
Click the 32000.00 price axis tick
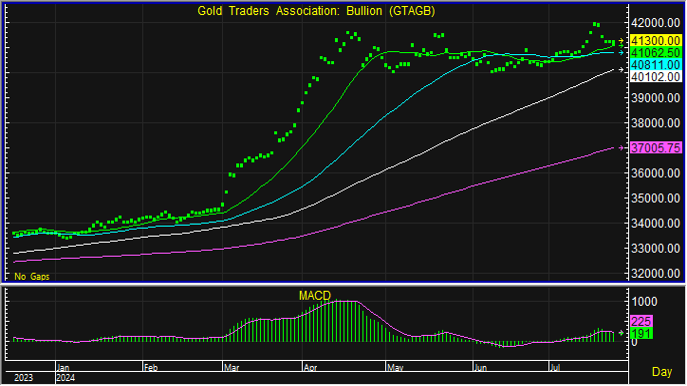click(x=655, y=273)
